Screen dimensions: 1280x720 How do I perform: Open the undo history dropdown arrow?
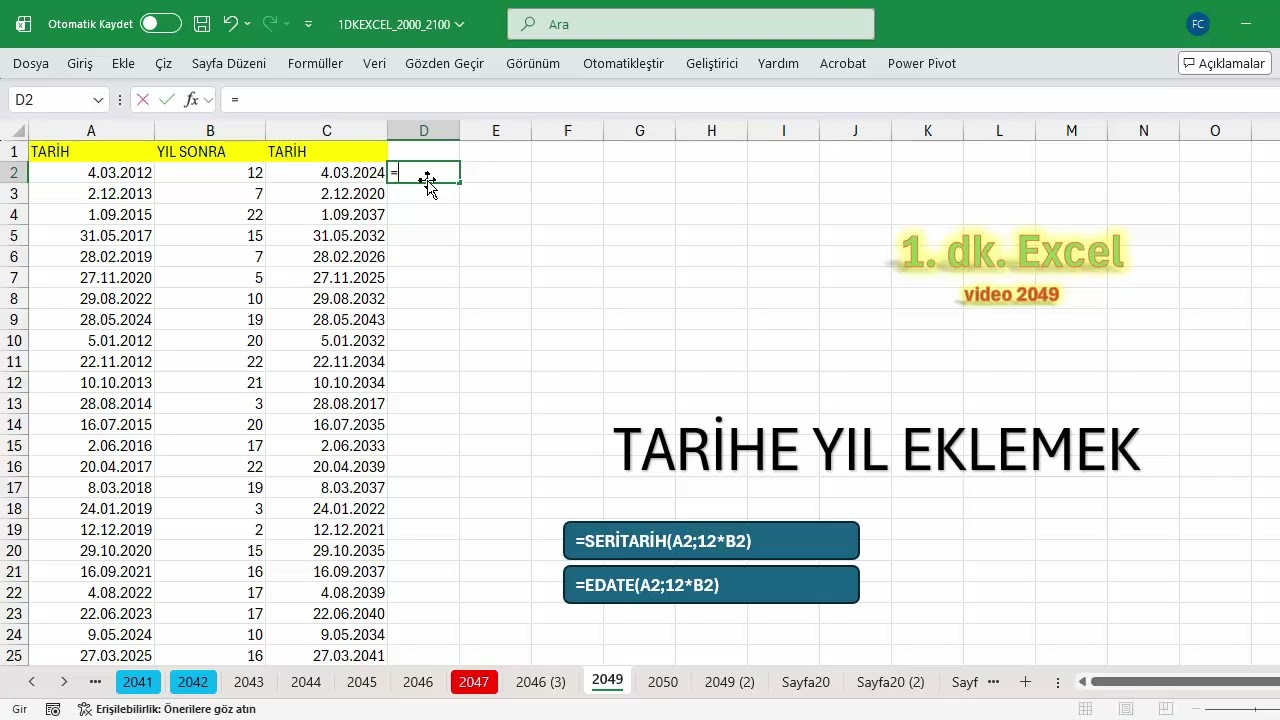pyautogui.click(x=248, y=23)
